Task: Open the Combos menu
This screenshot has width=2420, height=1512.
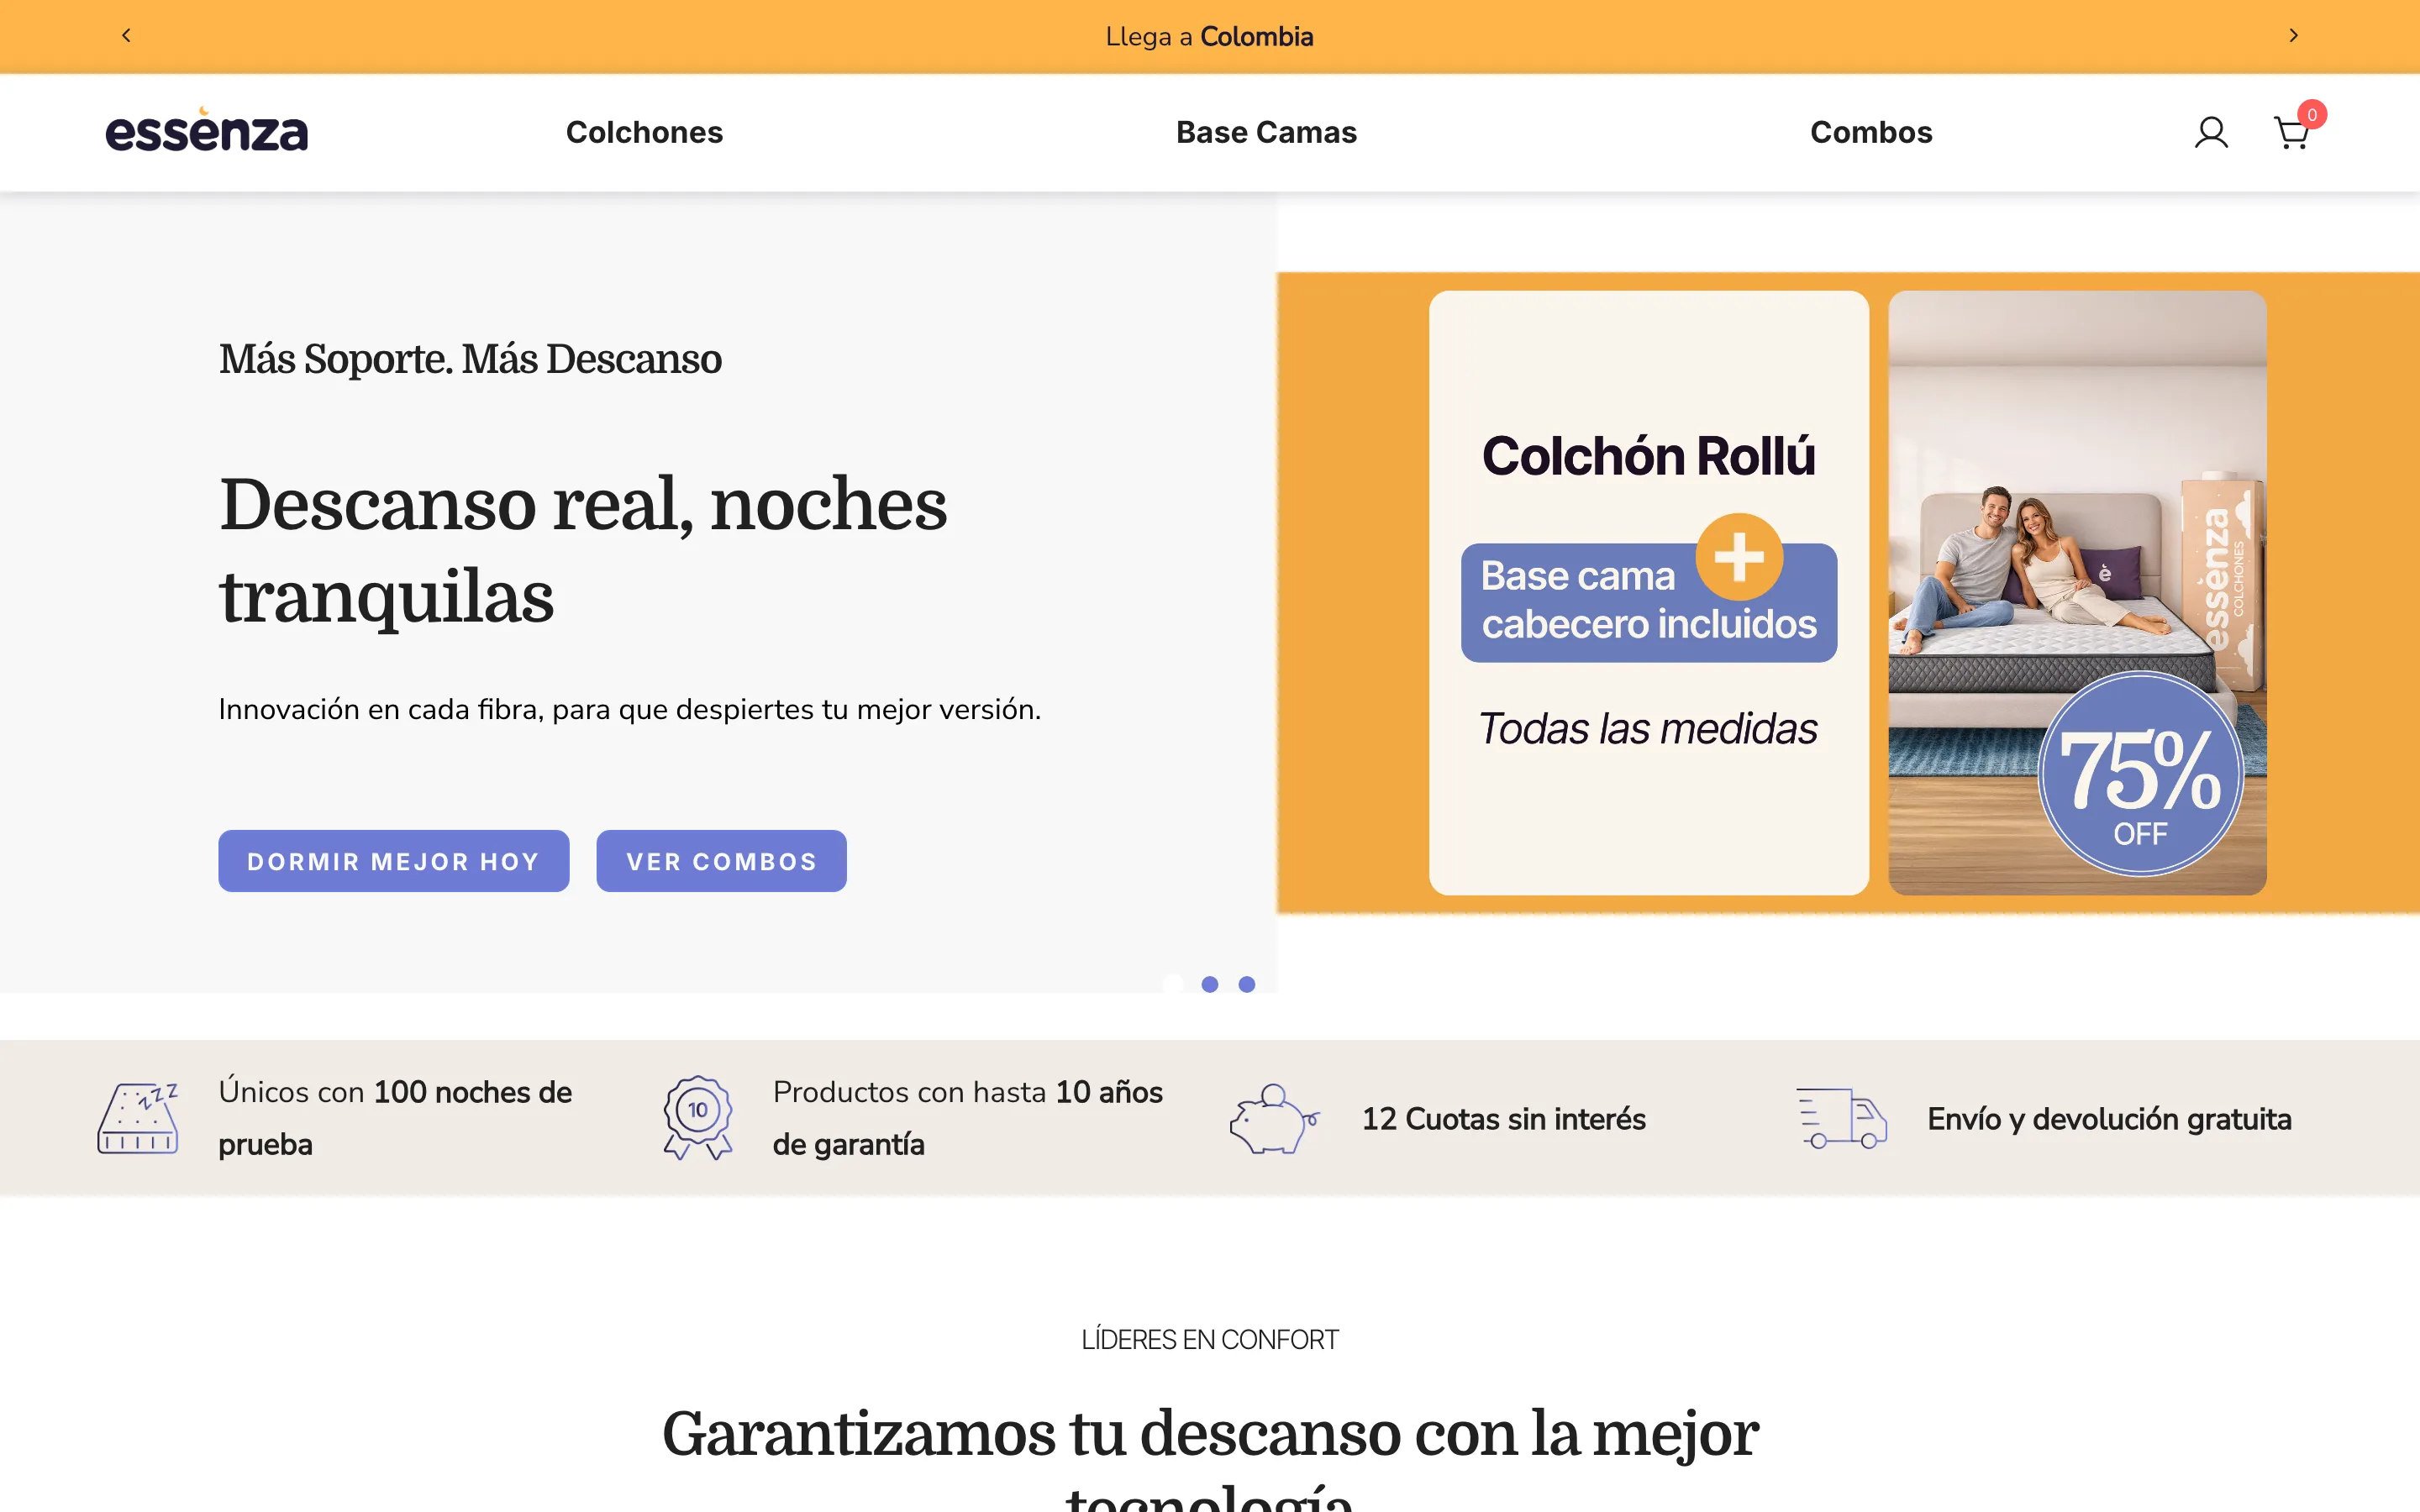Action: click(1870, 132)
